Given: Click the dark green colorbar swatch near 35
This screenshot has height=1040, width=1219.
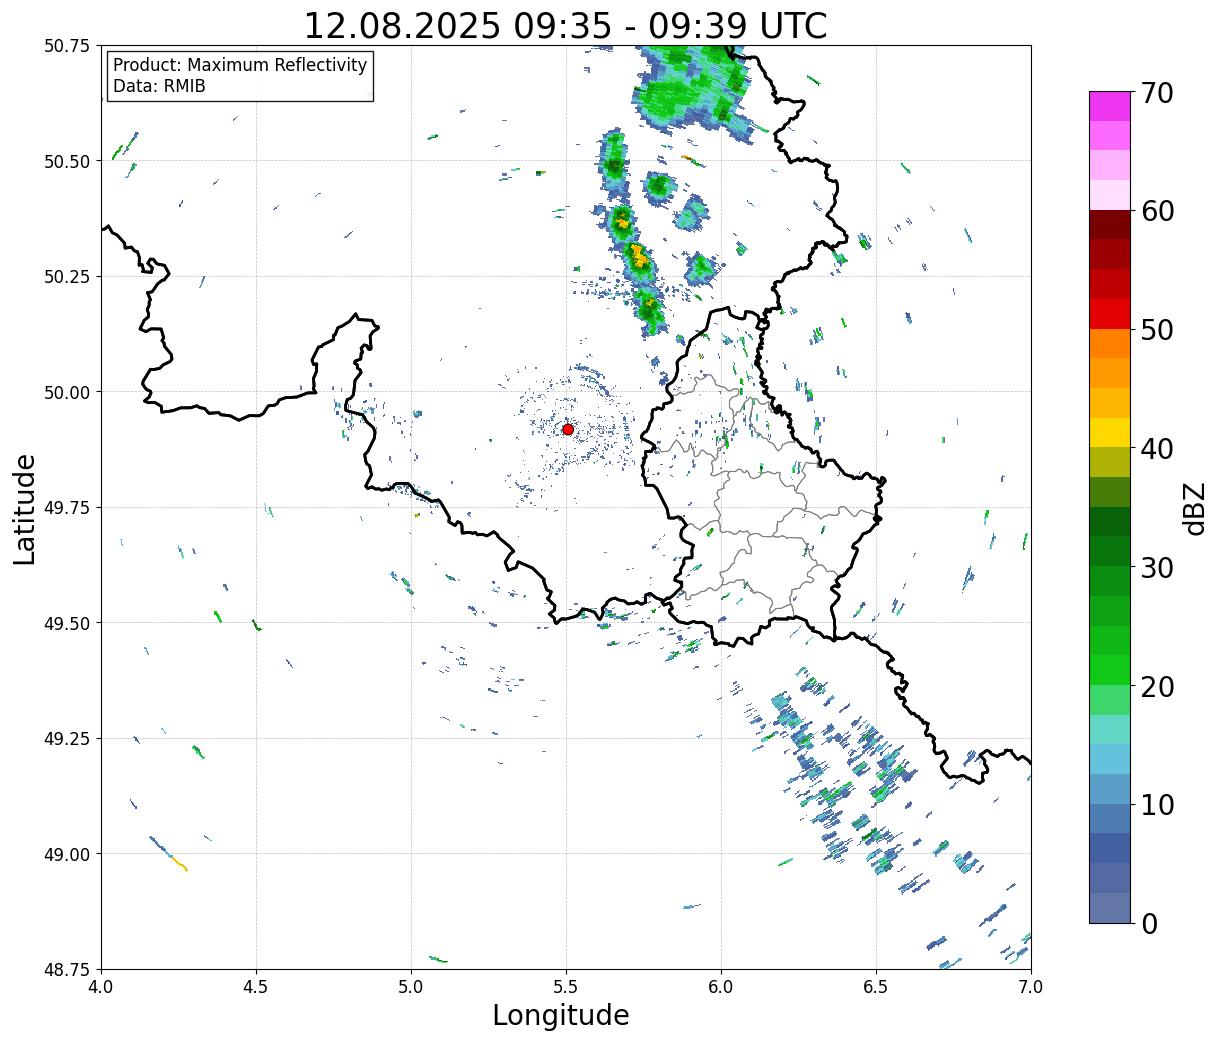Looking at the screenshot, I should coord(1110,522).
